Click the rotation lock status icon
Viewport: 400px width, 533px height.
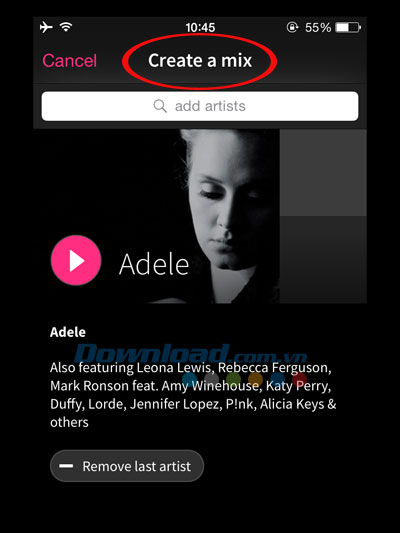click(292, 27)
